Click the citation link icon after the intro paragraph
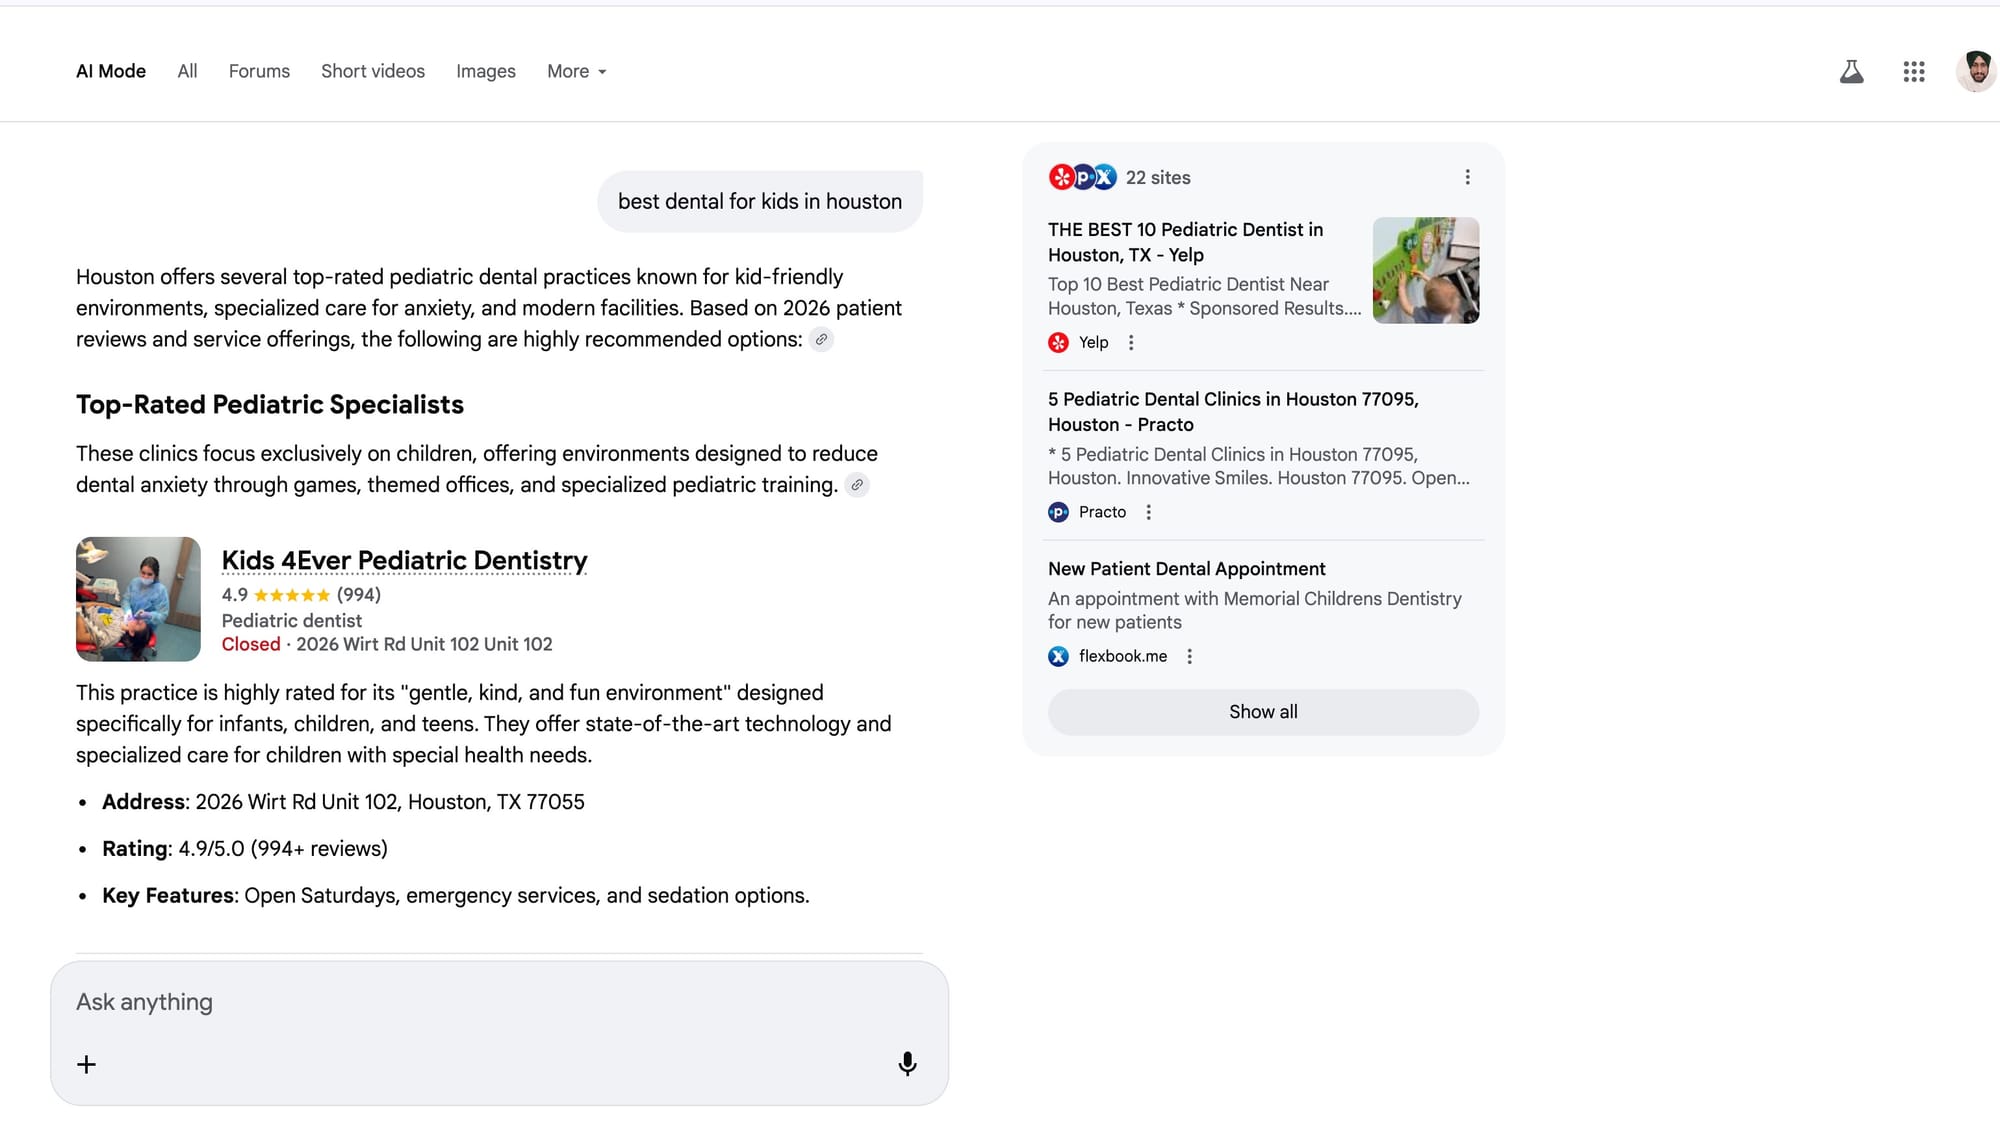Image resolution: width=2000 pixels, height=1127 pixels. pos(822,340)
